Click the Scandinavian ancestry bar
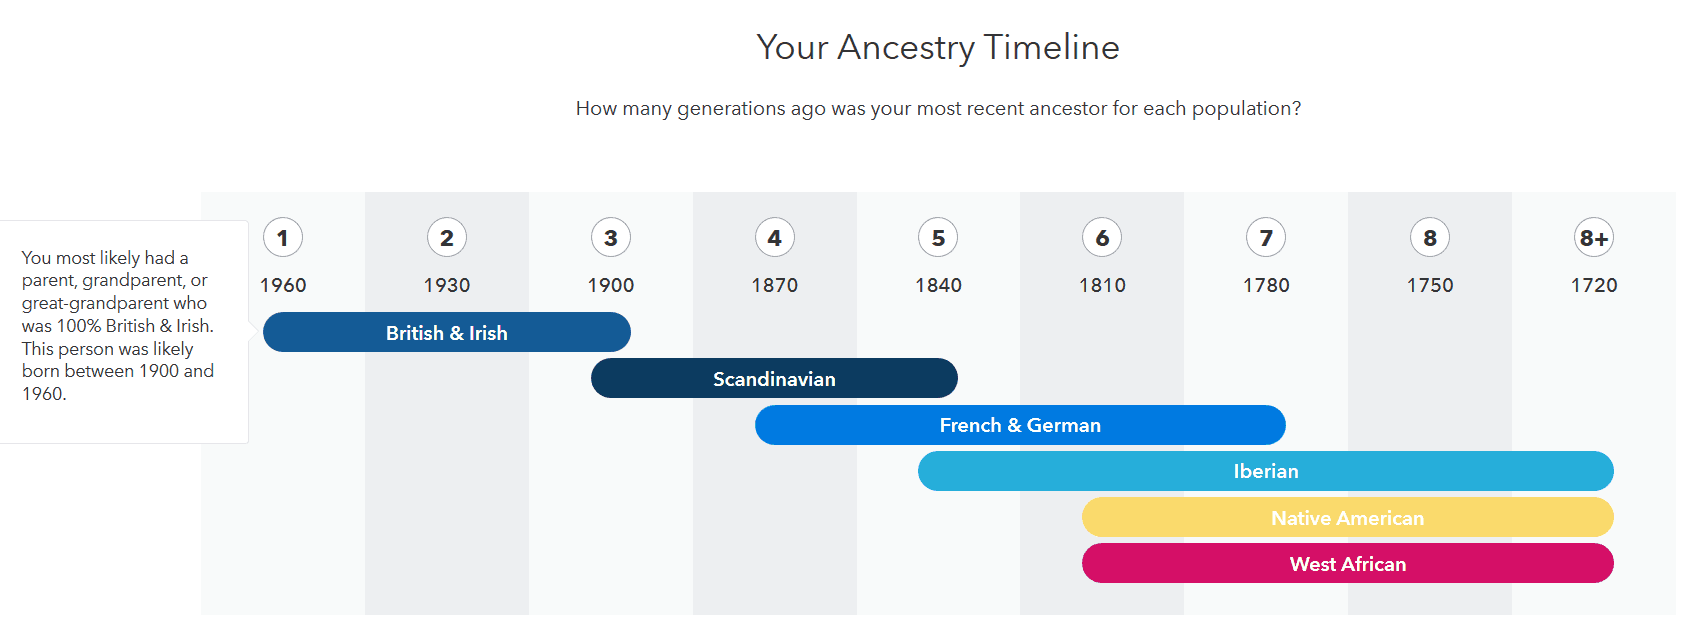This screenshot has height=631, width=1703. (x=774, y=378)
